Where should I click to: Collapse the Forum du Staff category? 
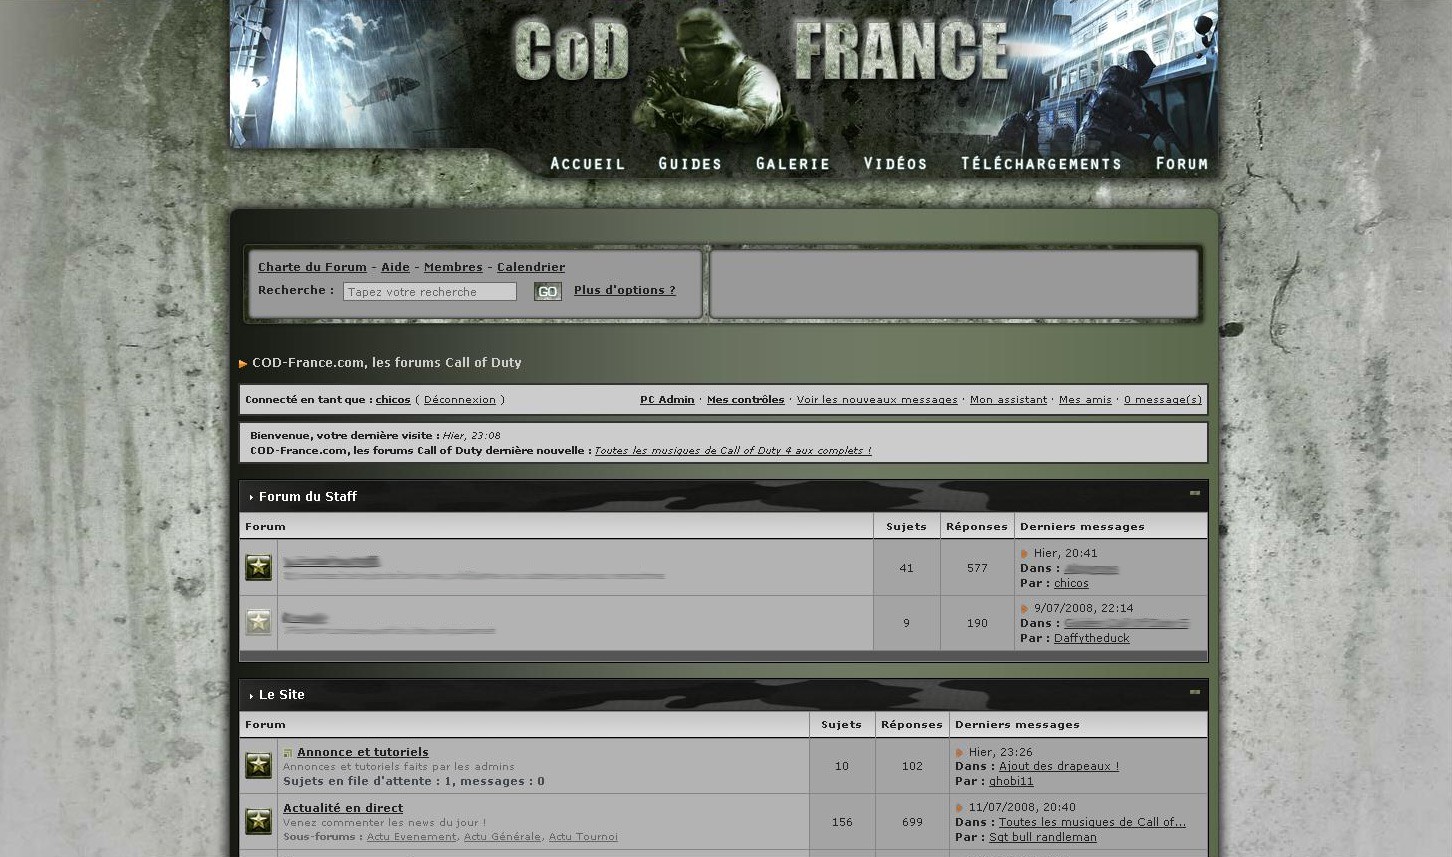click(x=1194, y=493)
